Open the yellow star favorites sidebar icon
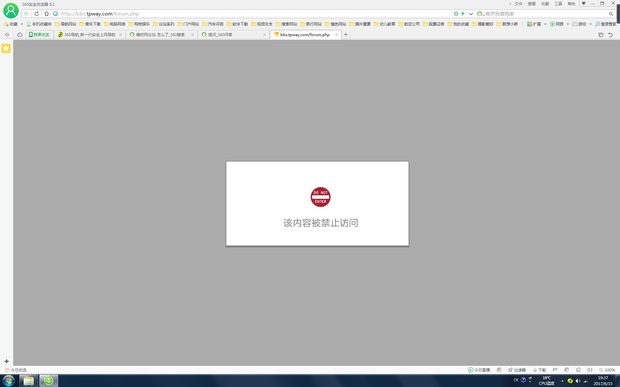 (x=6, y=48)
